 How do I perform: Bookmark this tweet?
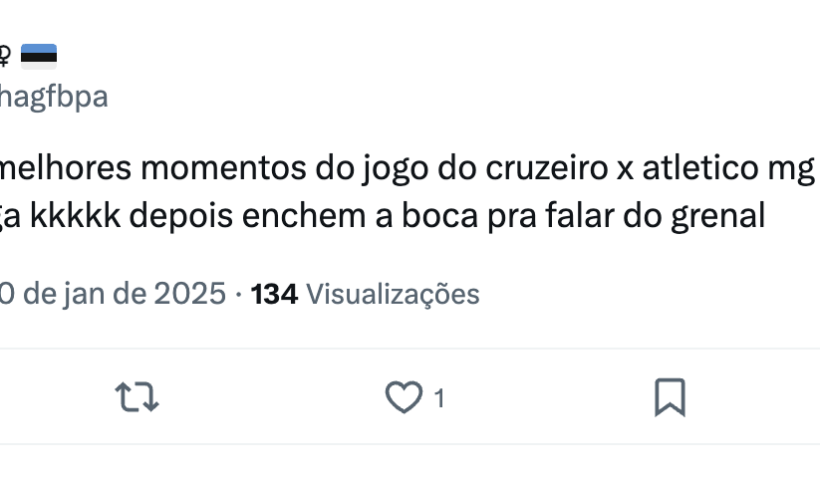[669, 398]
